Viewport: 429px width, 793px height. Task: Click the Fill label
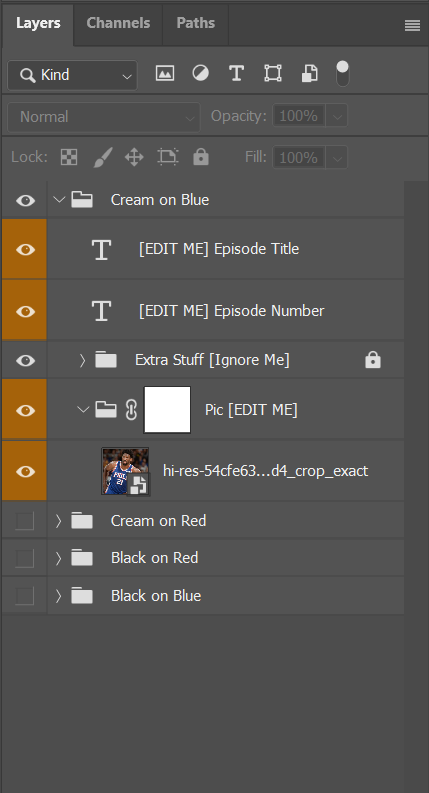coord(255,157)
